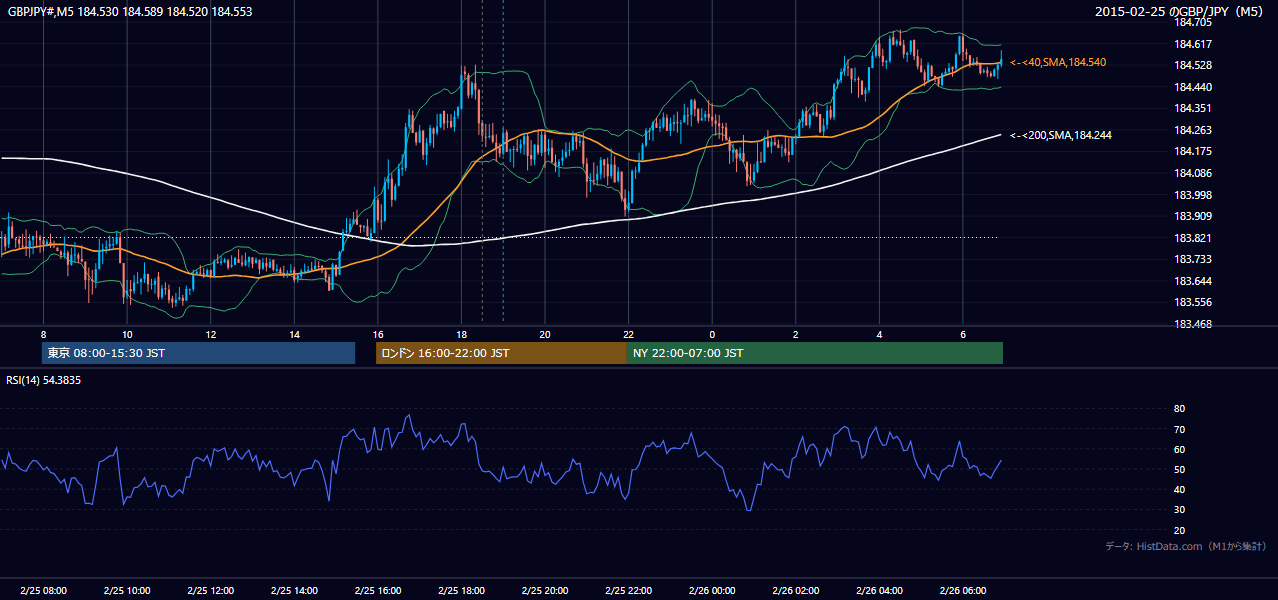Click price axis value 184.263
1278x600 pixels.
[1193, 130]
